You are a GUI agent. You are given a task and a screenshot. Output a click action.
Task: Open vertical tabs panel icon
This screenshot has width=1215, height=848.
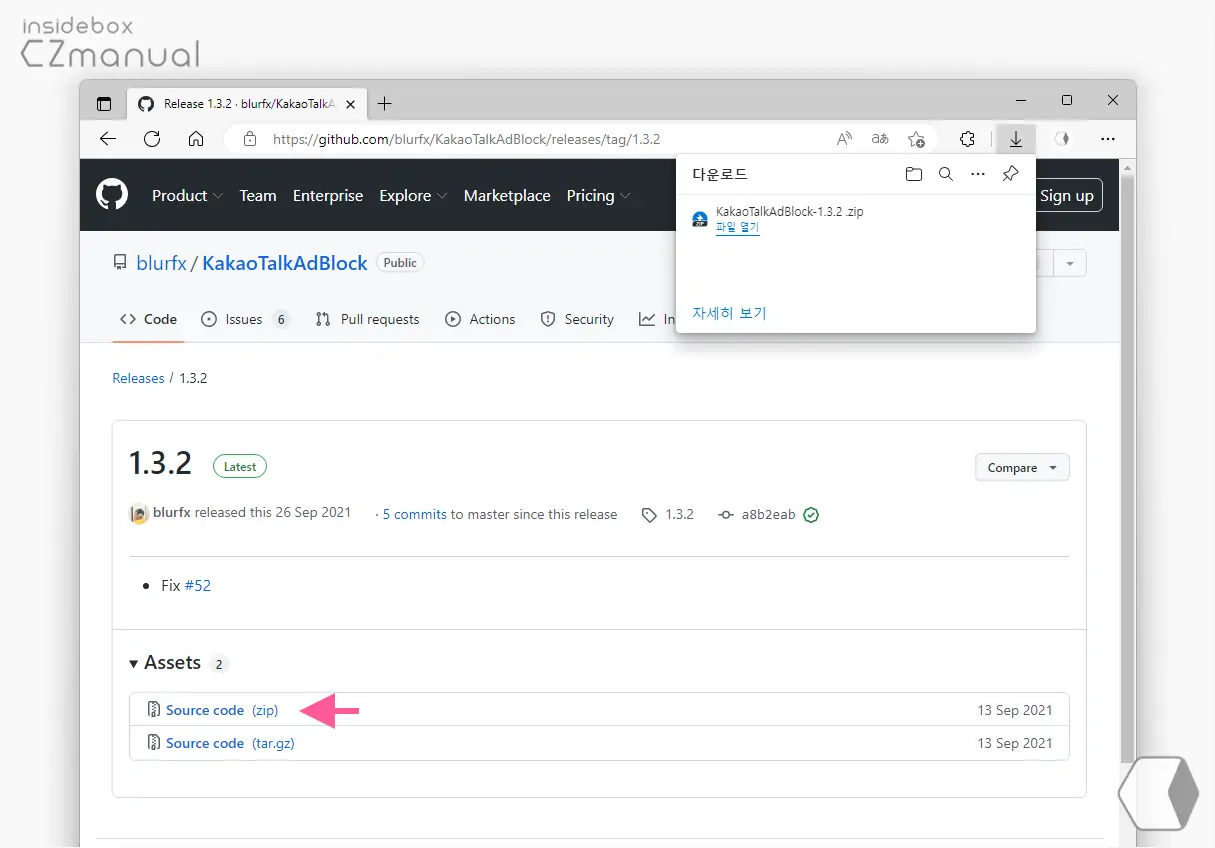(104, 103)
